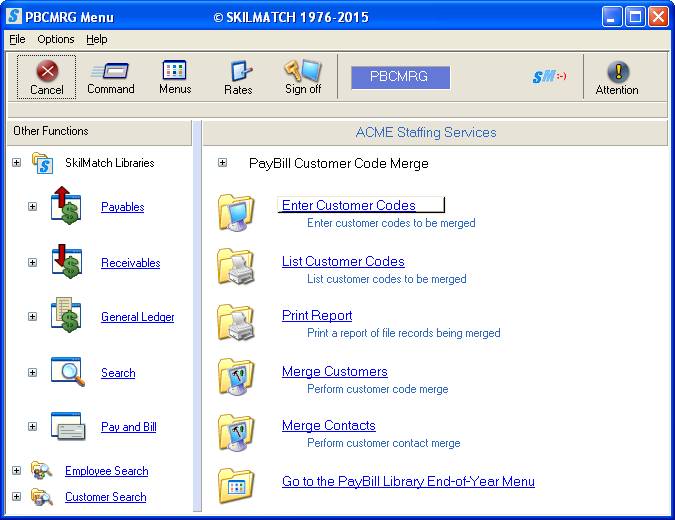The height and width of the screenshot is (520, 675).
Task: Expand the Payables node
Action: pos(32,207)
